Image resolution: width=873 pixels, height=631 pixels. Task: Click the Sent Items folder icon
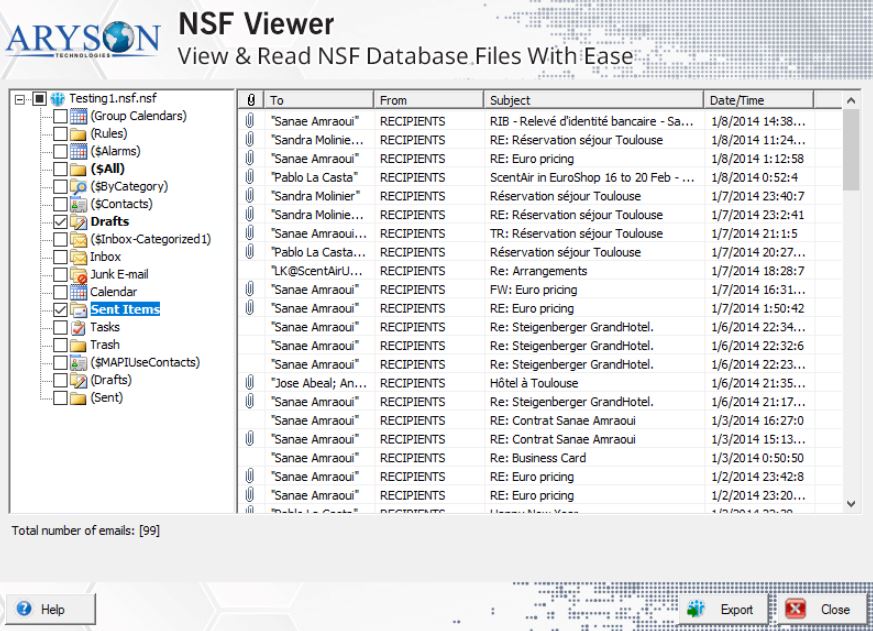79,310
